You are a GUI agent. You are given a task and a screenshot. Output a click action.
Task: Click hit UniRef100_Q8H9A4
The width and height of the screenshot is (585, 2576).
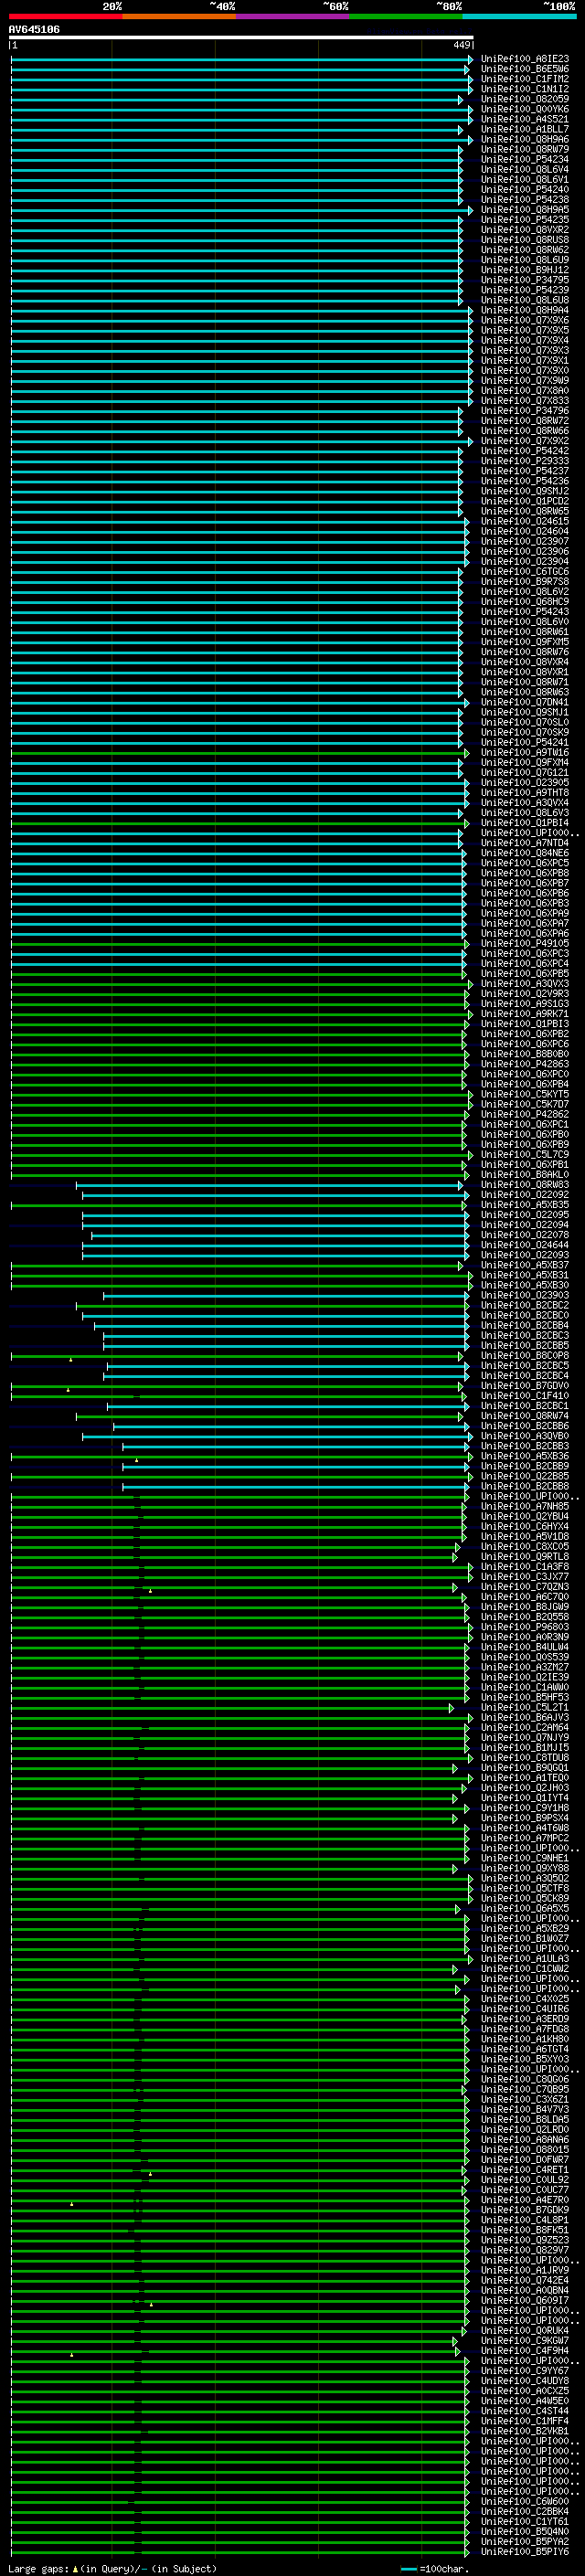click(525, 310)
